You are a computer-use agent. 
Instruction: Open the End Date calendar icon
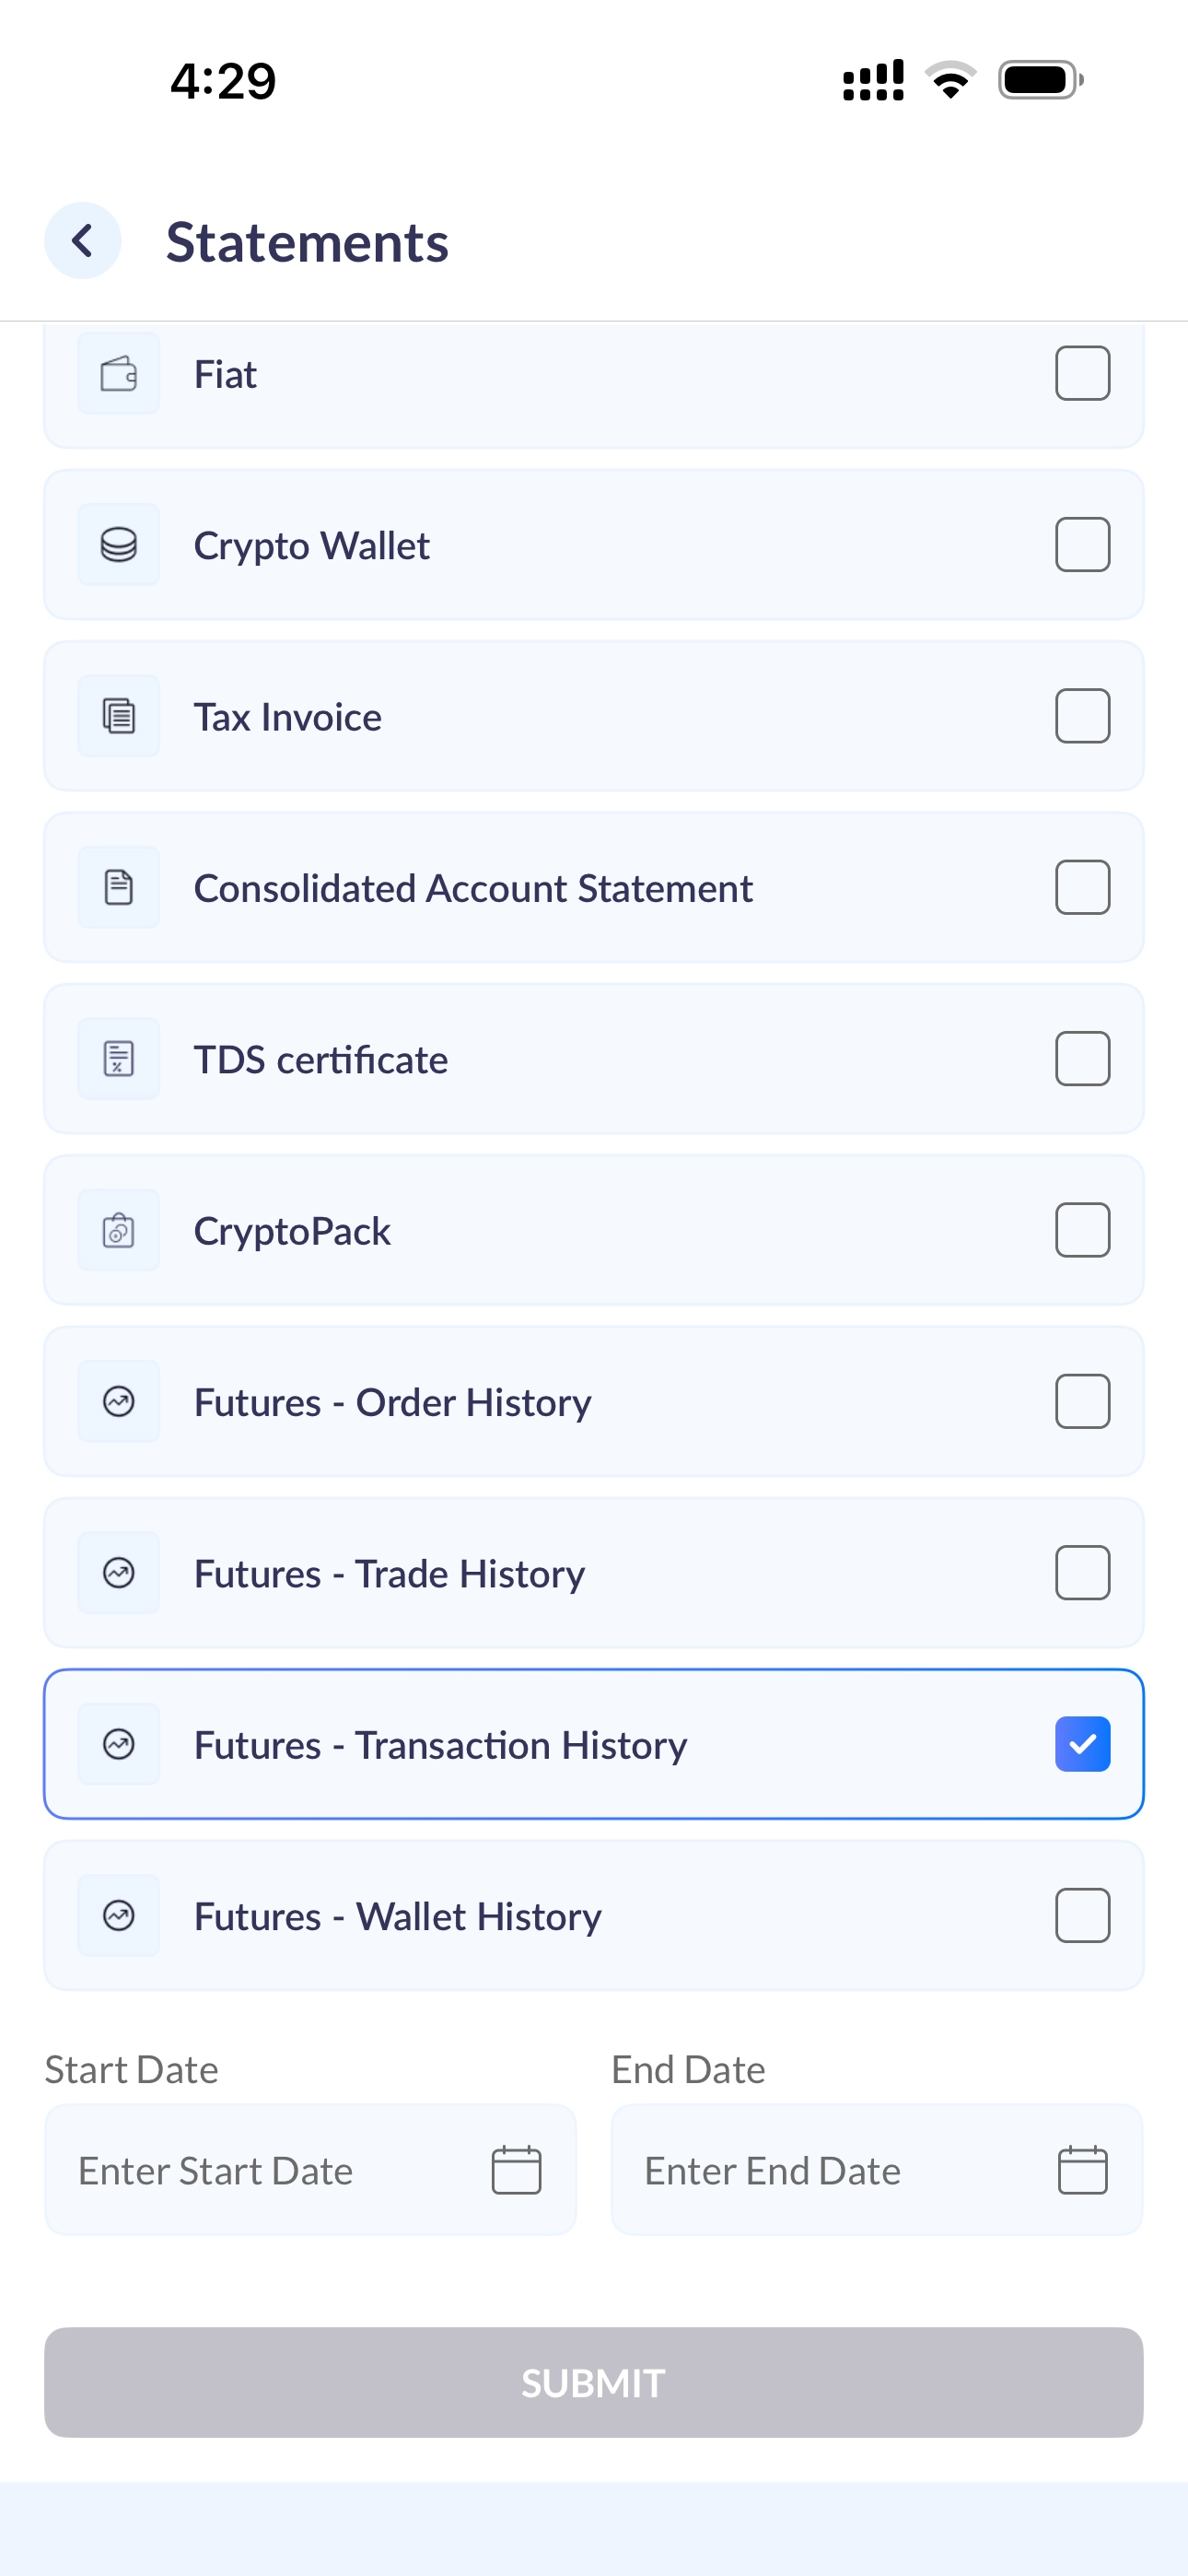(1083, 2170)
